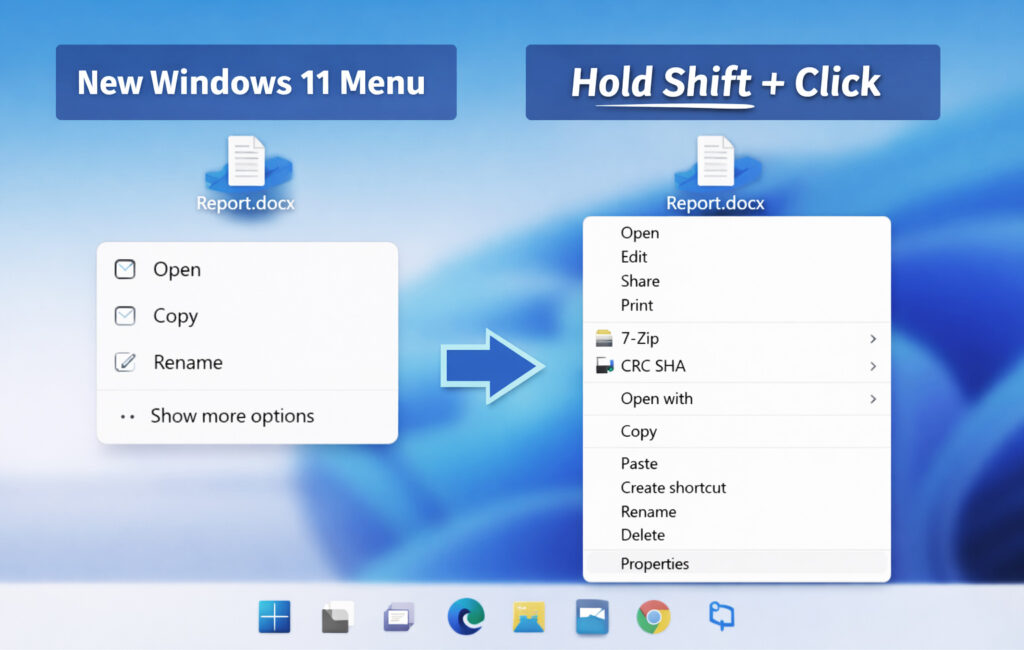
Task: Click the dark overlapping-squares taskbar icon
Action: (x=338, y=617)
